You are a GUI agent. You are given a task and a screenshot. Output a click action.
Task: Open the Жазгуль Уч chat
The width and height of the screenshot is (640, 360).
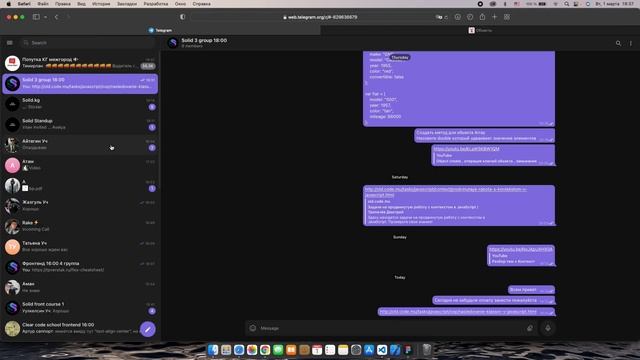(80, 206)
